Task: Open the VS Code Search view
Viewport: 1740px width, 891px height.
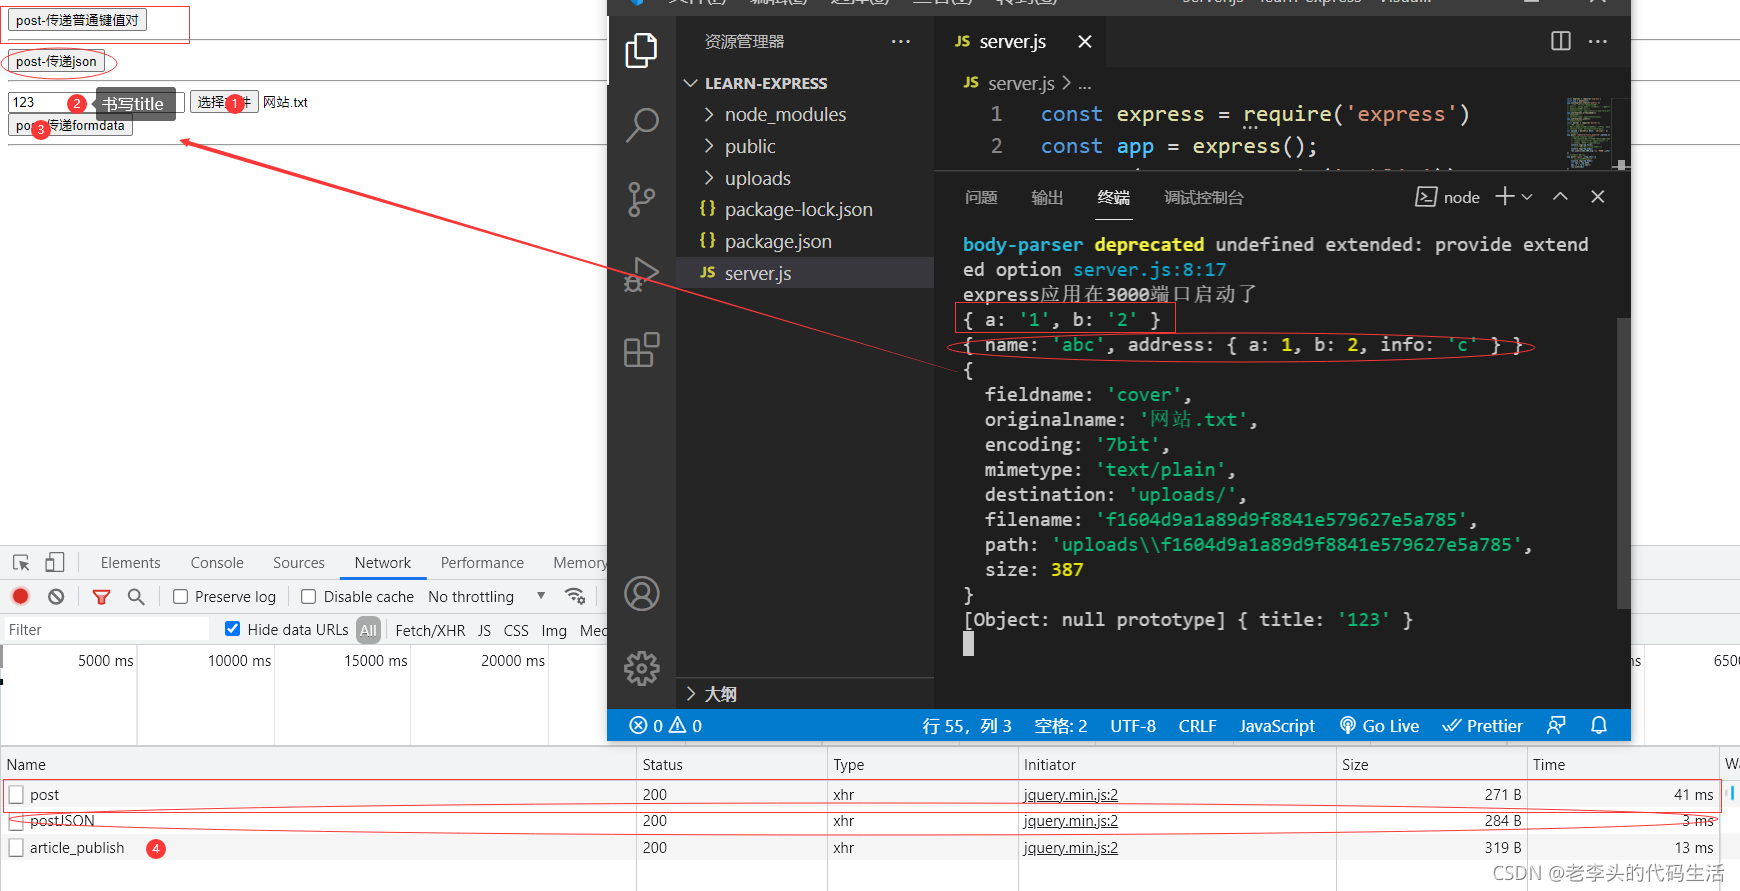Action: pos(641,125)
